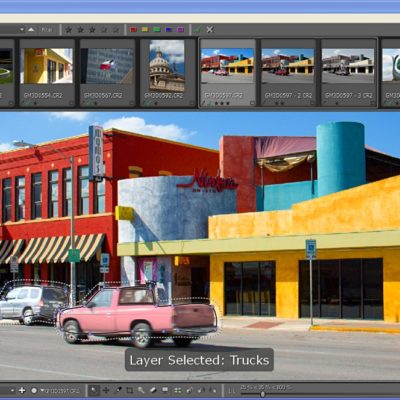Open the sort dropdown arrow beside the up arrow
400x400 pixels.
(x=22, y=30)
